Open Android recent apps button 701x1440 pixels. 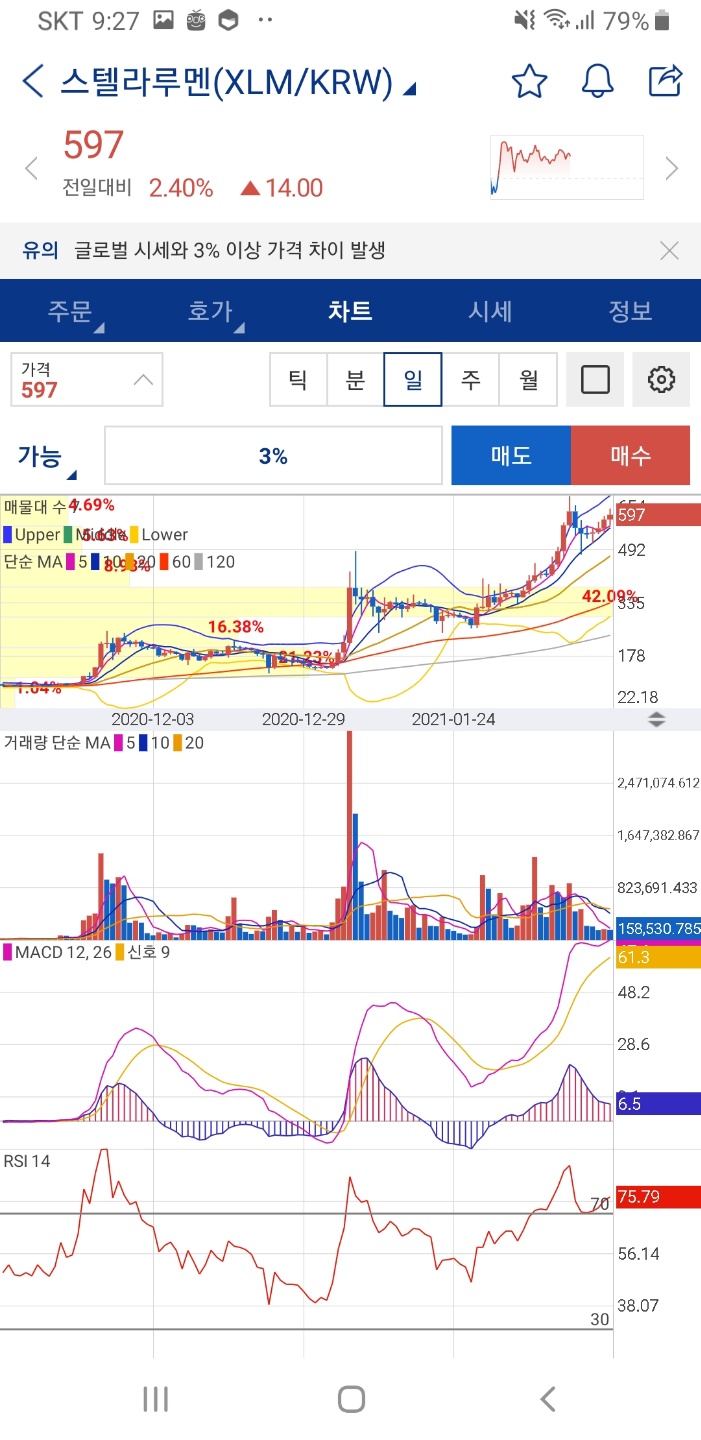[155, 1399]
